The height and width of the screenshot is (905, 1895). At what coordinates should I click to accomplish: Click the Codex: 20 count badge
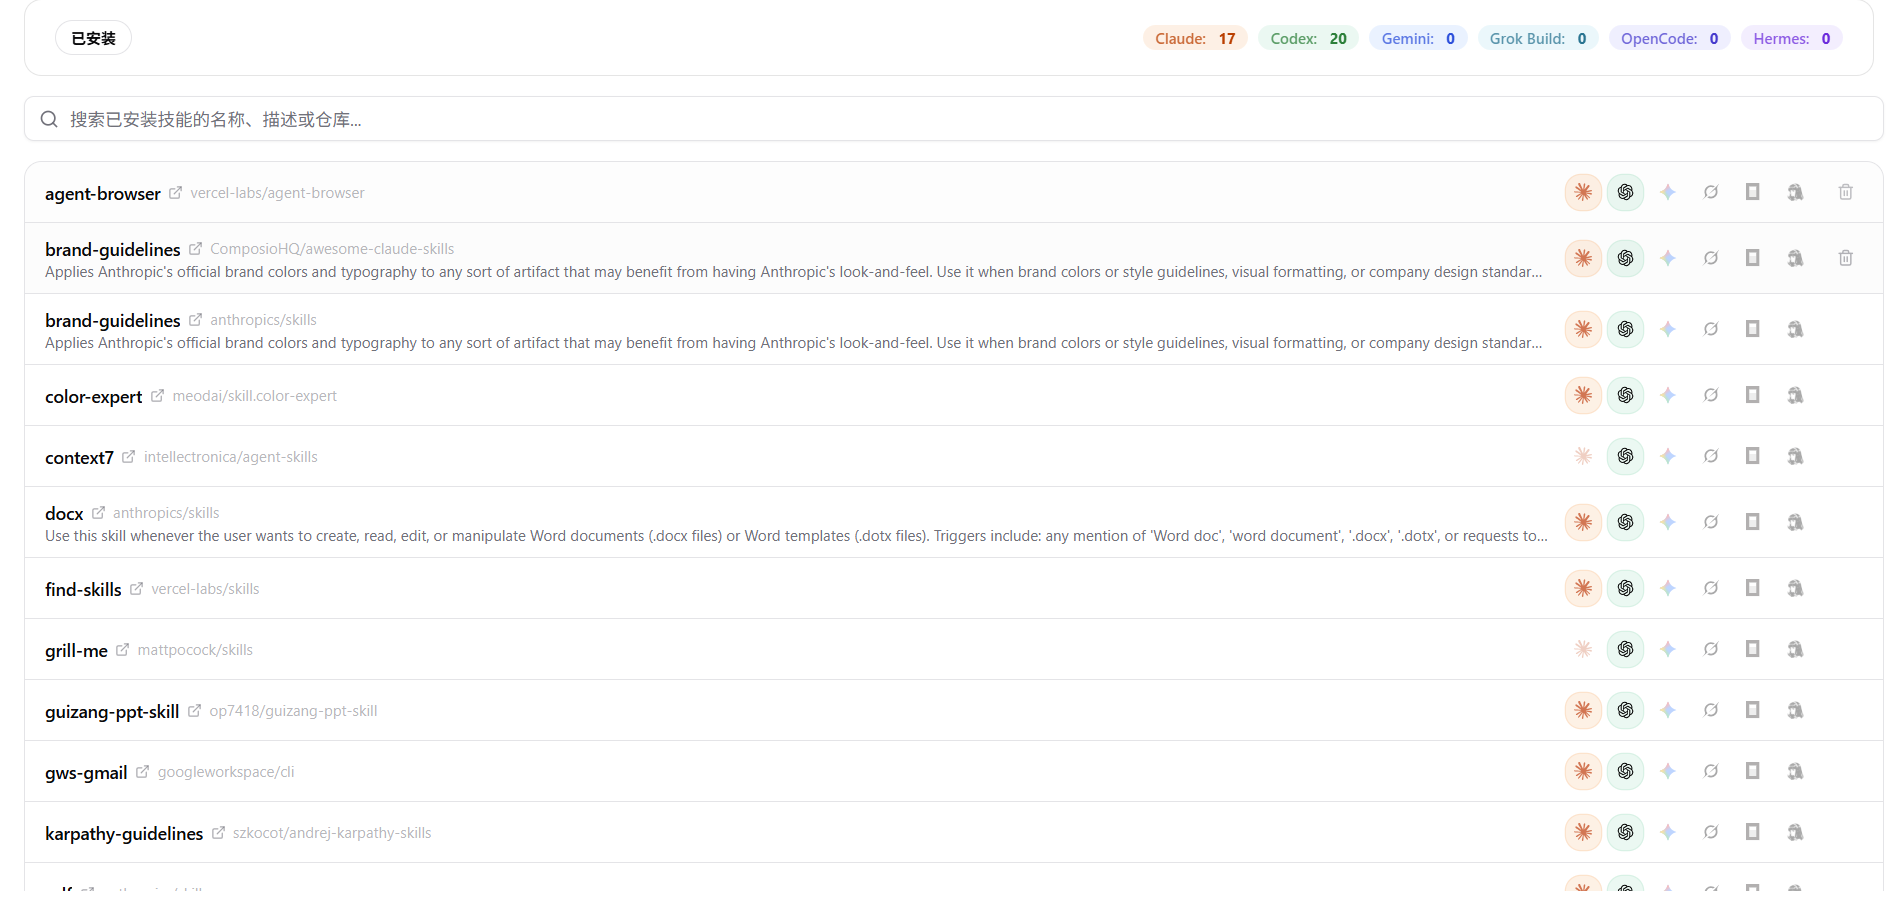pos(1309,38)
